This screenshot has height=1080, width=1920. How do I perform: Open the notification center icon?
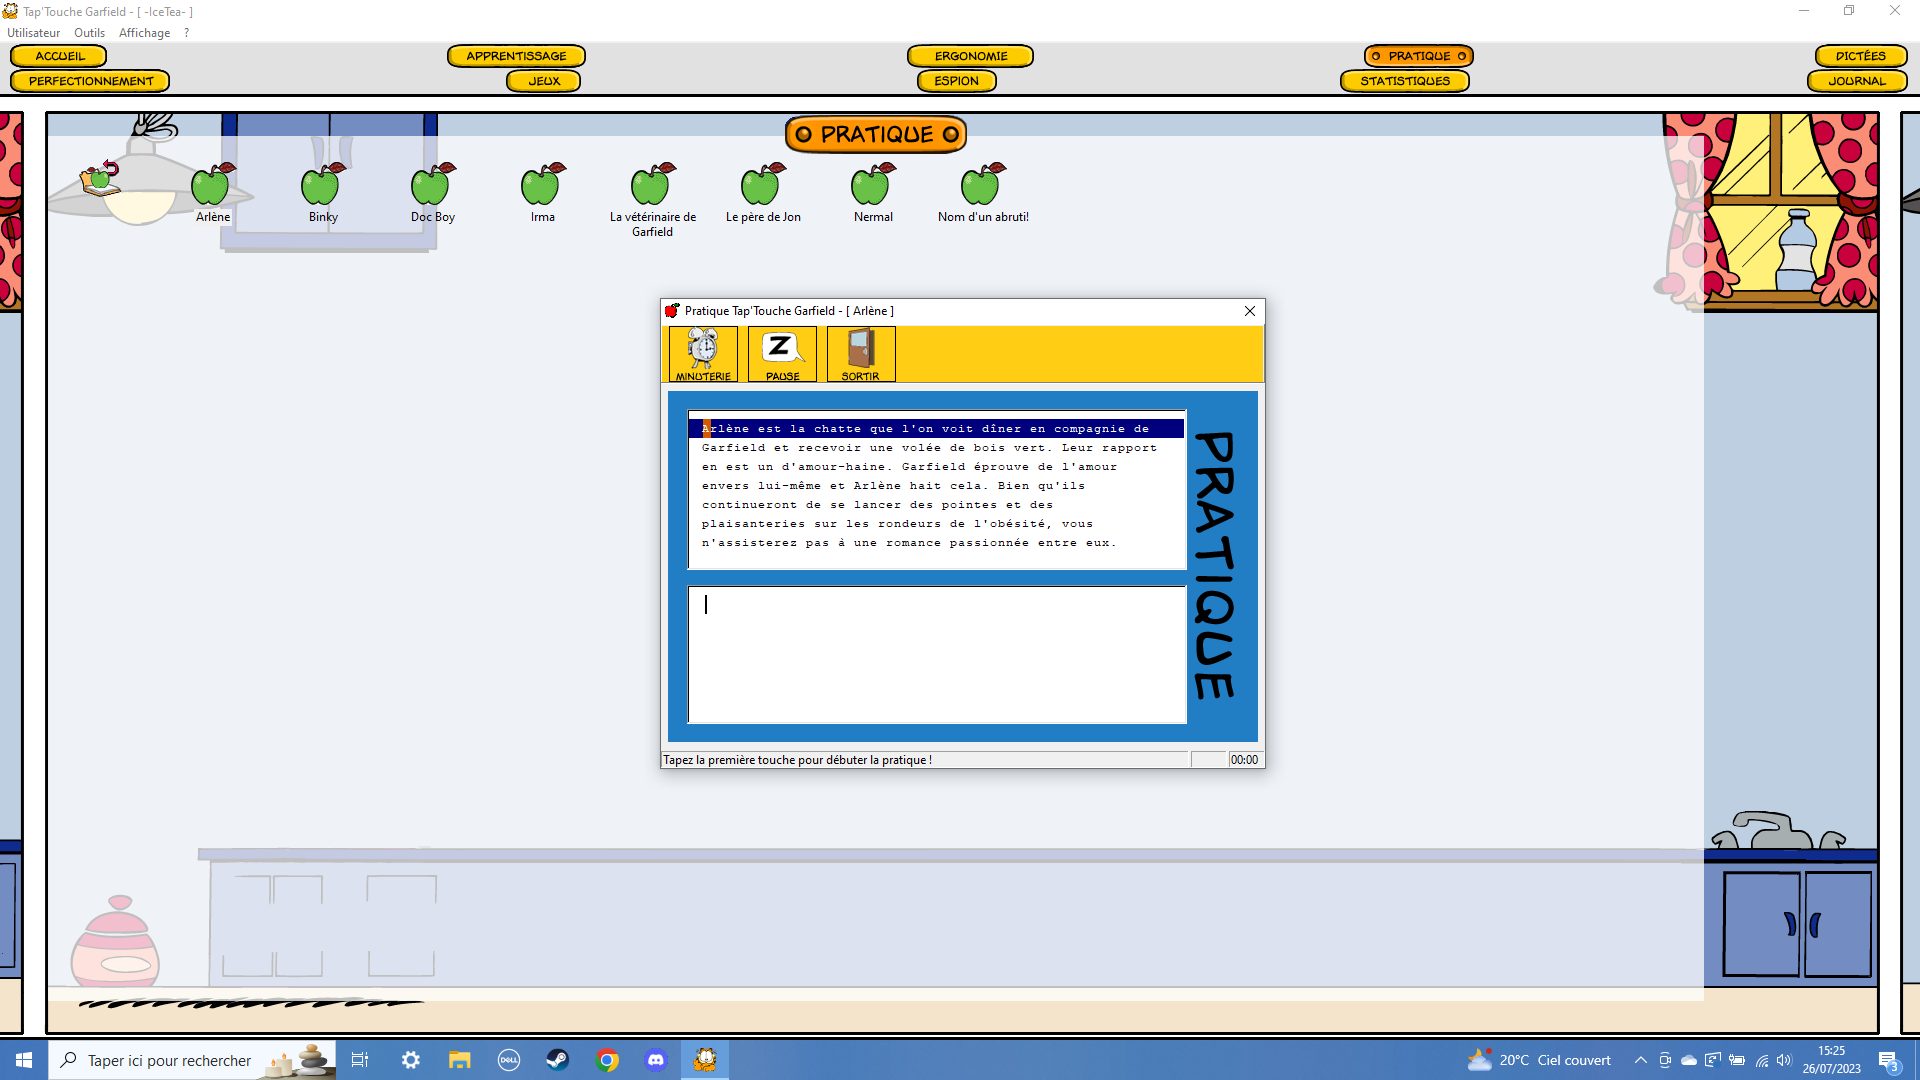pyautogui.click(x=1888, y=1061)
